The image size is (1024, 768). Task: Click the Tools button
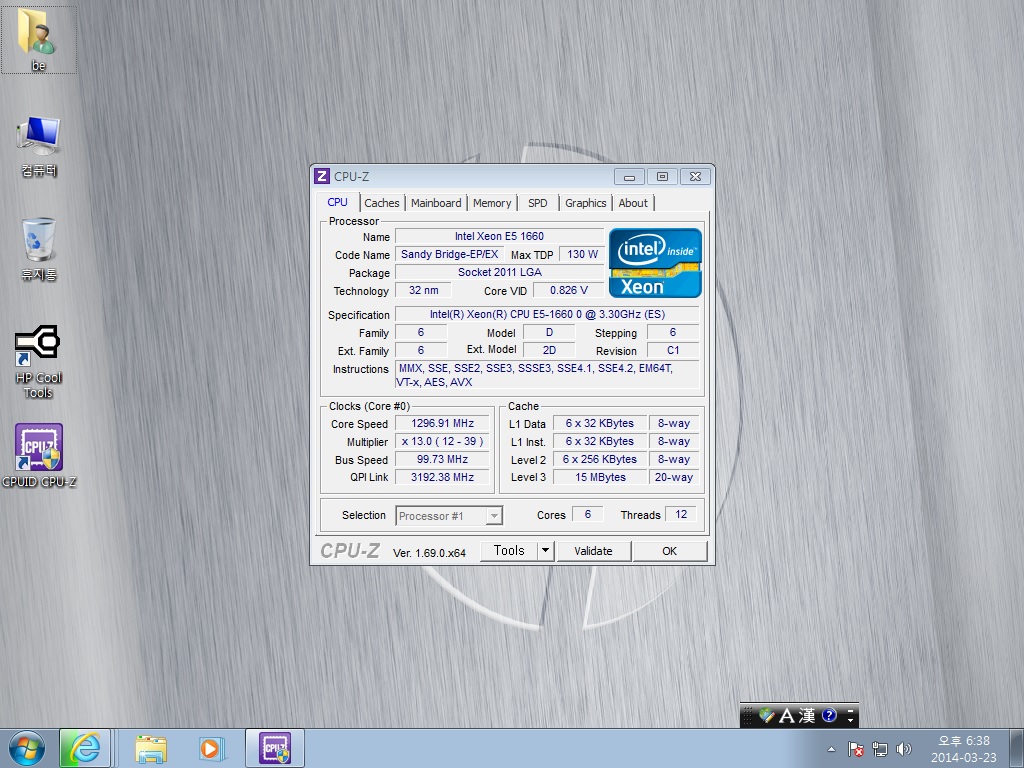point(509,551)
